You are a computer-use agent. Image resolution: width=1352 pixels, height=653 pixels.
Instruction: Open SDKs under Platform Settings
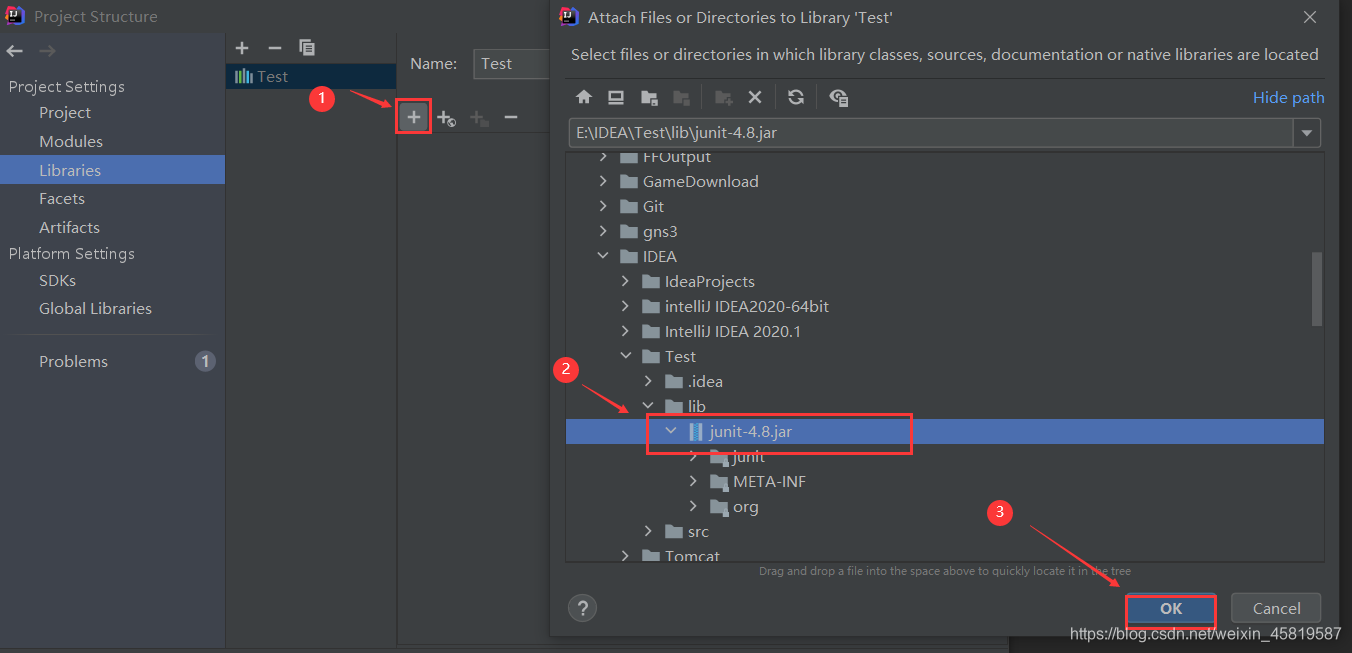click(x=57, y=281)
